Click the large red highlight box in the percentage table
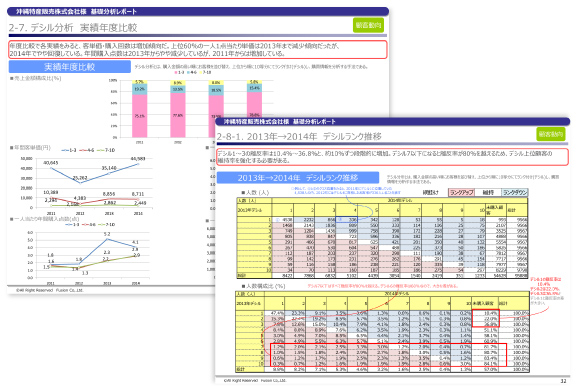580x386 pixels. (388, 355)
